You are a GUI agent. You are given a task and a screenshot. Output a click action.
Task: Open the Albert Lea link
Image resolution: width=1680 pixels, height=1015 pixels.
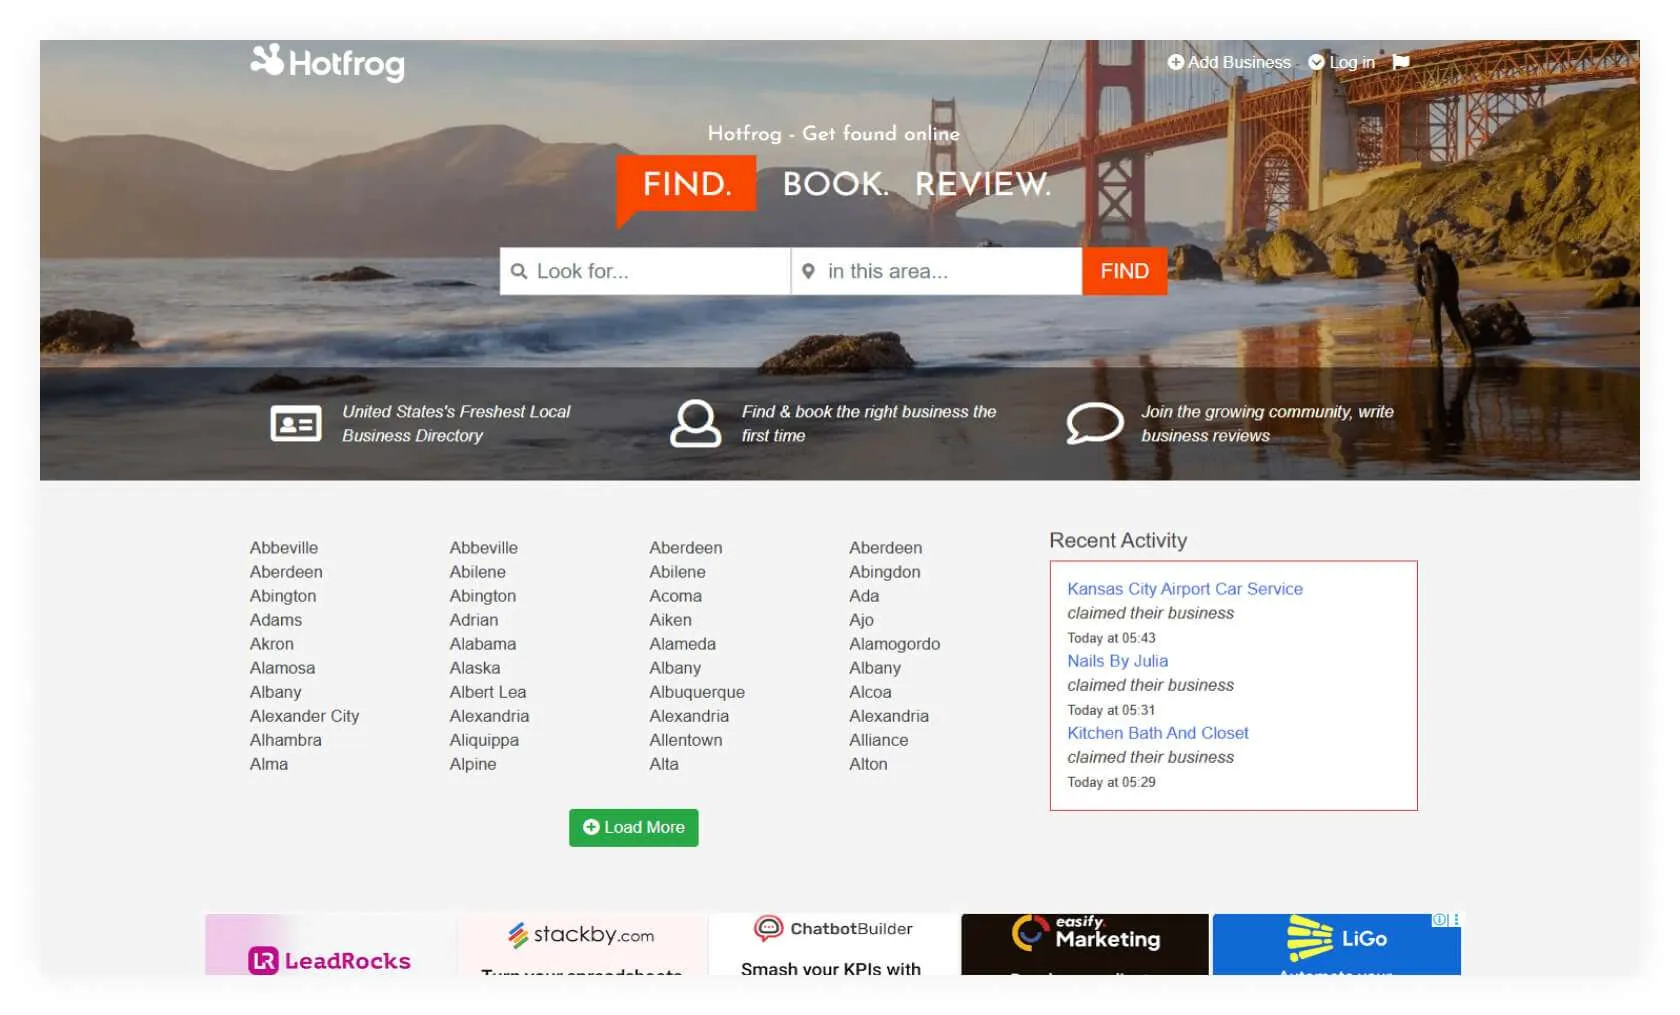488,692
